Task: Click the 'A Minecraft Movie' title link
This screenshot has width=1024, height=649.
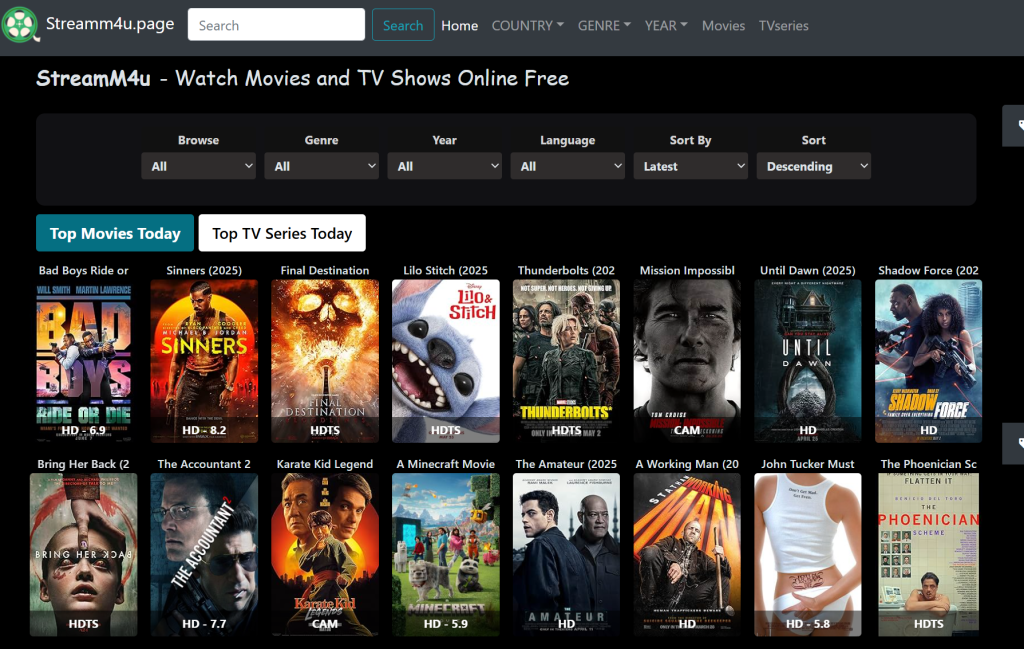Action: [446, 464]
